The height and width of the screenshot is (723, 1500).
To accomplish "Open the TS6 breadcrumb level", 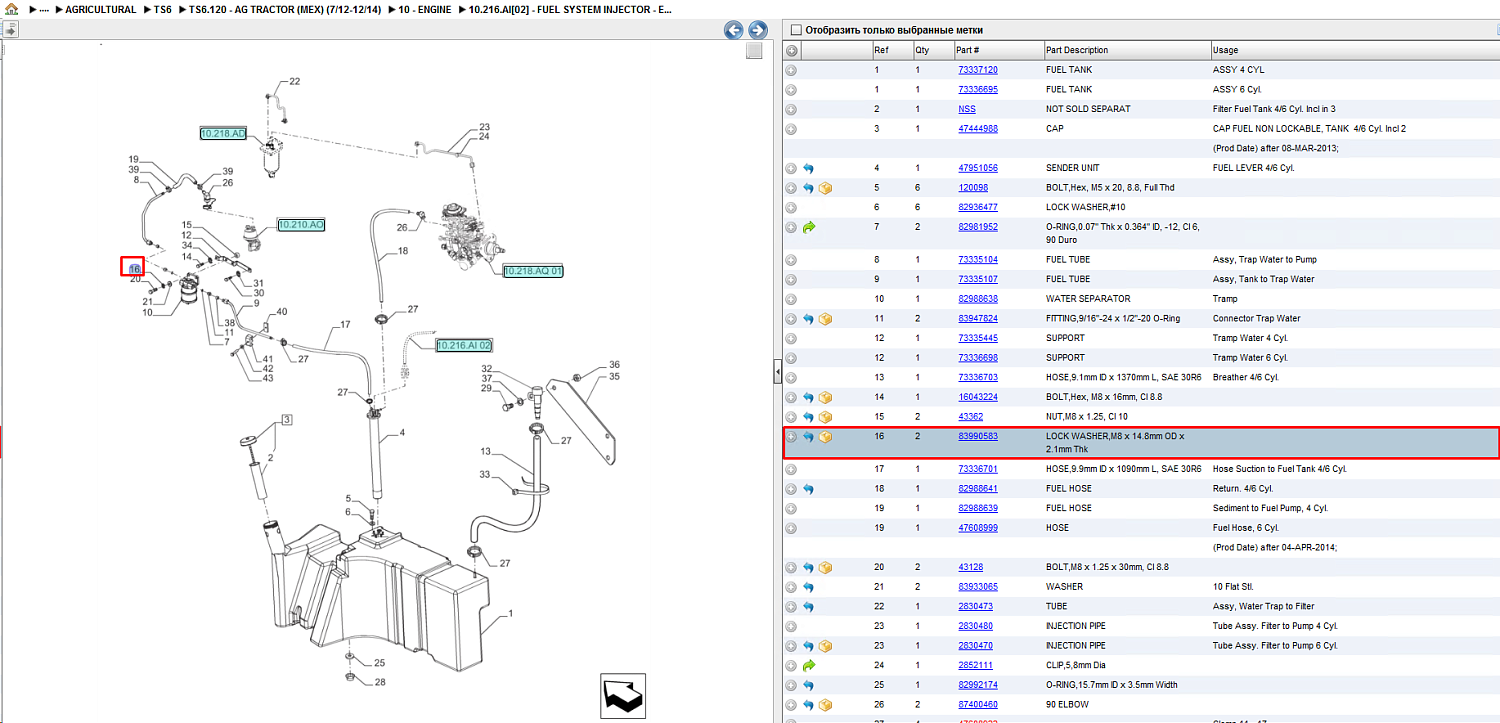I will (x=163, y=9).
